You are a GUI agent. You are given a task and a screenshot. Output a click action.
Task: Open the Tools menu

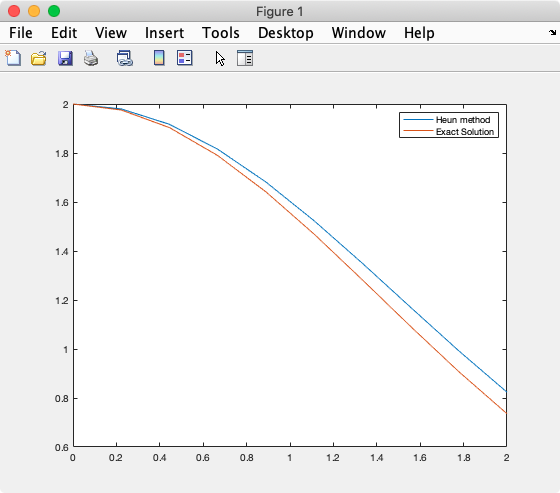tap(221, 33)
